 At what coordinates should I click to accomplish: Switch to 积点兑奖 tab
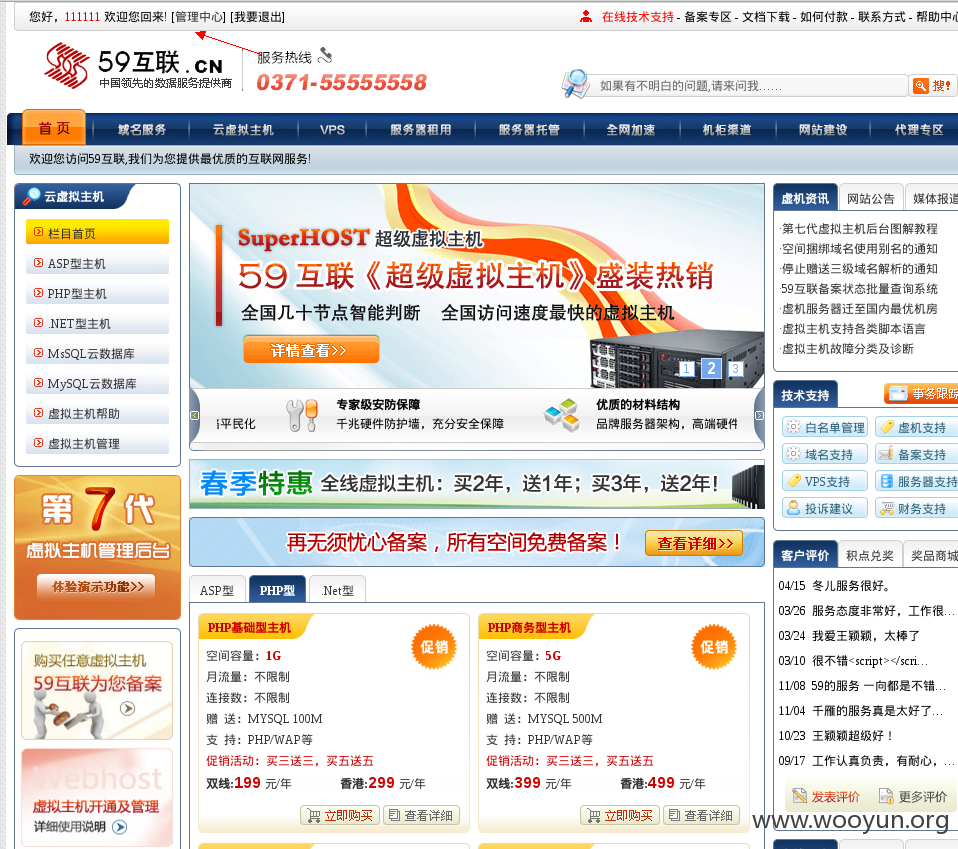[x=869, y=555]
